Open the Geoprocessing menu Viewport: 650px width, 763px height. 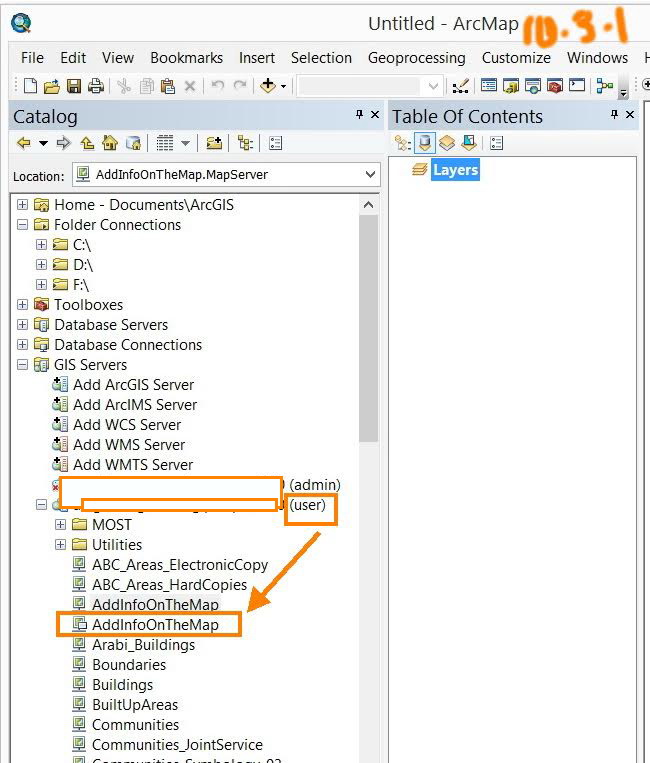(416, 57)
